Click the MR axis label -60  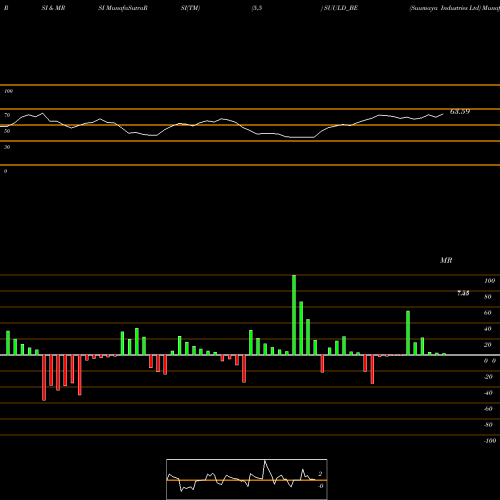click(x=488, y=409)
